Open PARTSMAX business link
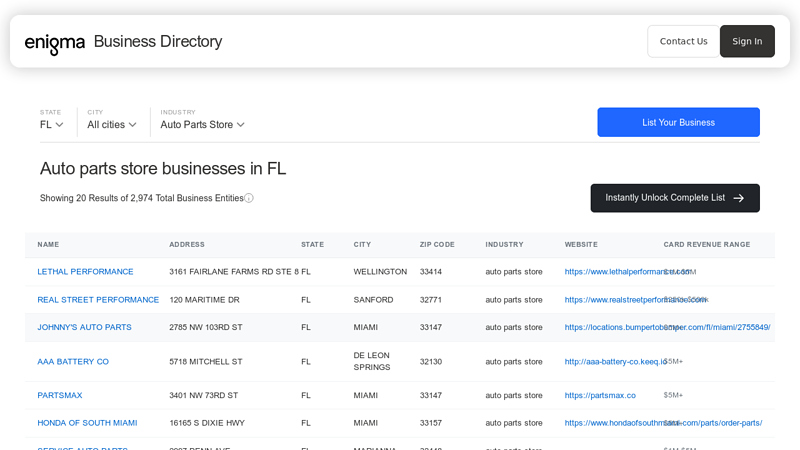Screen dimensions: 800x450 click(x=60, y=395)
